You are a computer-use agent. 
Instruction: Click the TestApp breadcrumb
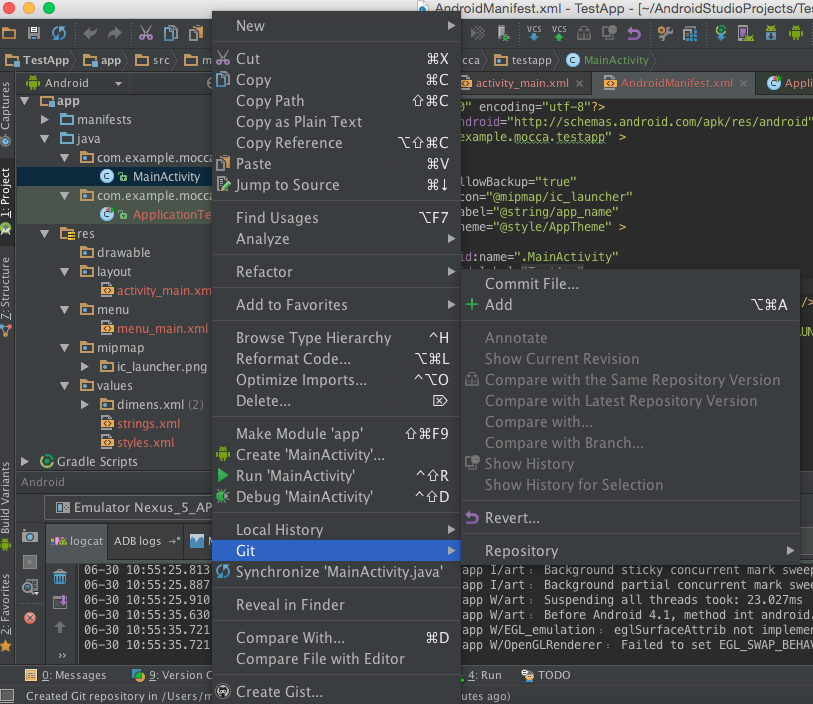[37, 60]
